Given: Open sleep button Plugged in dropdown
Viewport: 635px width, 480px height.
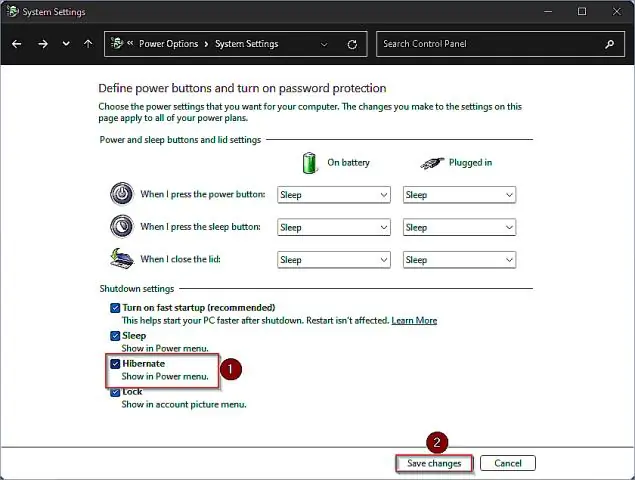Looking at the screenshot, I should click(x=458, y=227).
